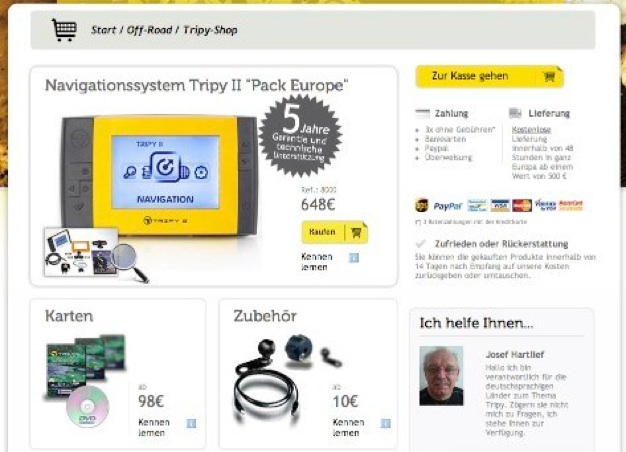Image resolution: width=626 pixels, height=452 pixels.
Task: Click the Zubehör cable accessories image
Action: (287, 380)
